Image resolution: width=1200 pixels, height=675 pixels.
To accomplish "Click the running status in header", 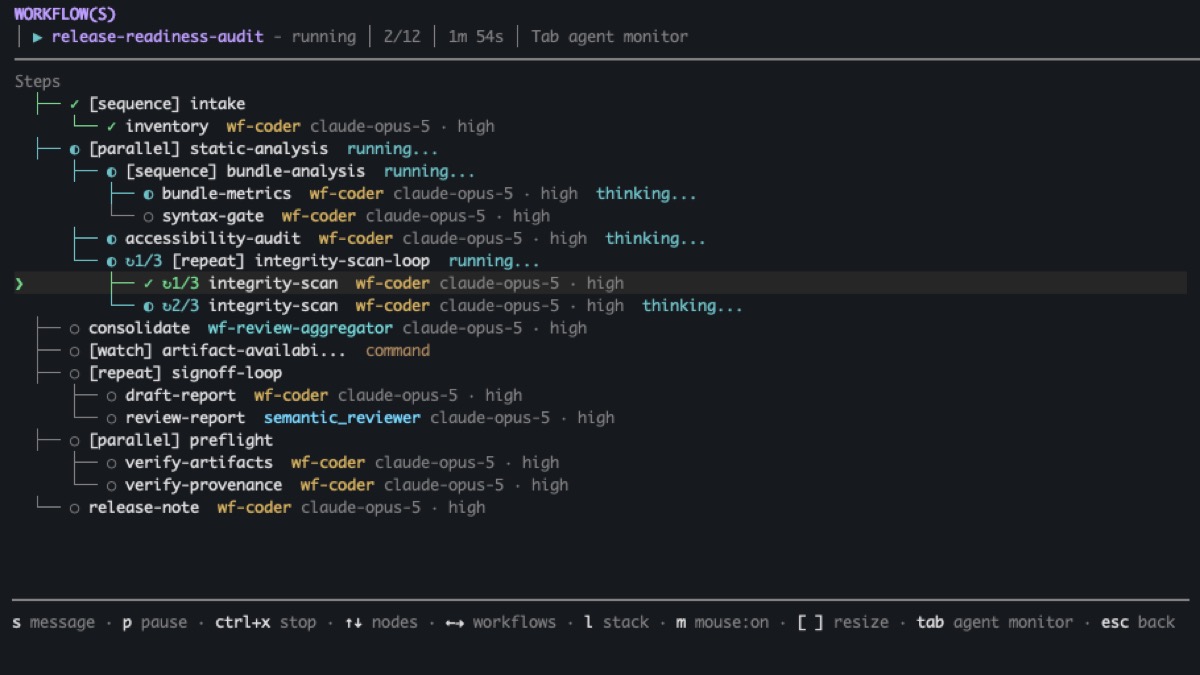I will (324, 37).
